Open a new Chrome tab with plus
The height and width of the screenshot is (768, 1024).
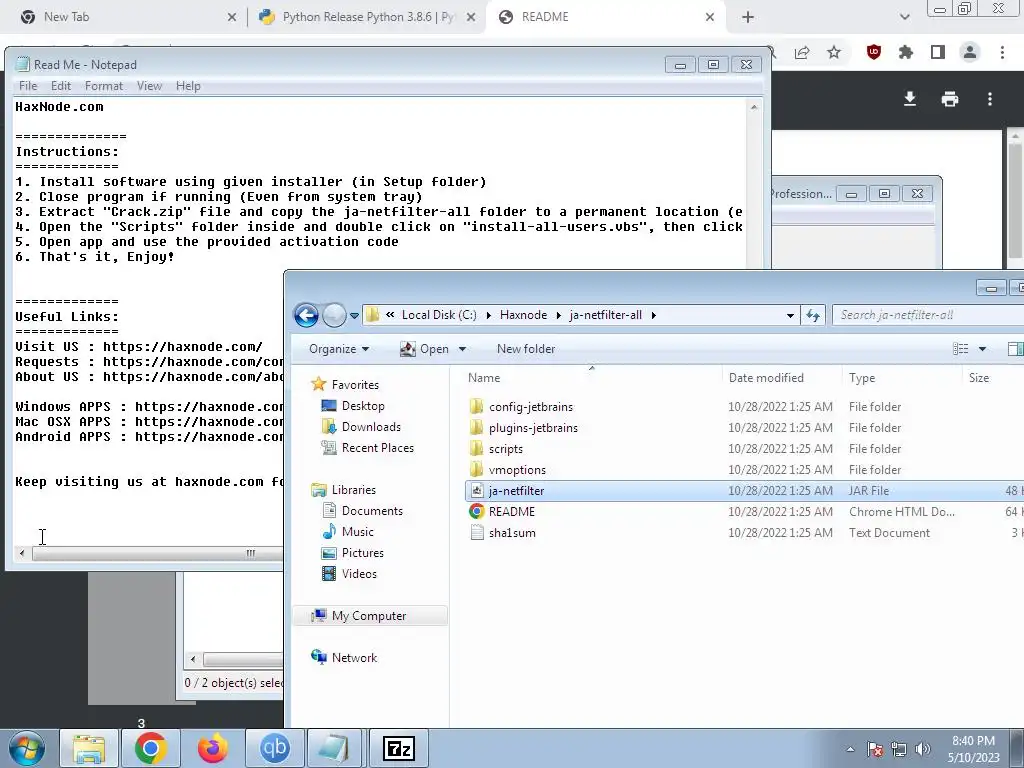click(x=748, y=17)
